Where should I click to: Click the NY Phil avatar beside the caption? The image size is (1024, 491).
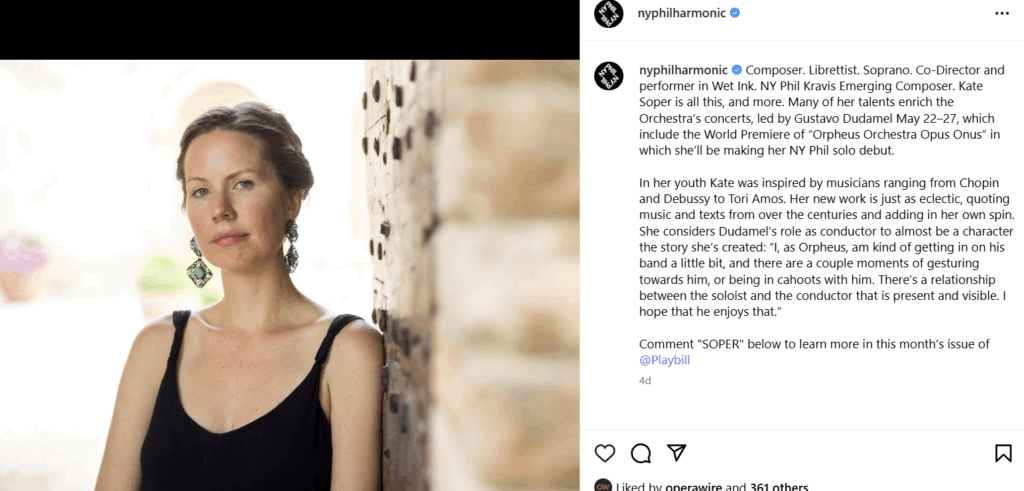608,76
